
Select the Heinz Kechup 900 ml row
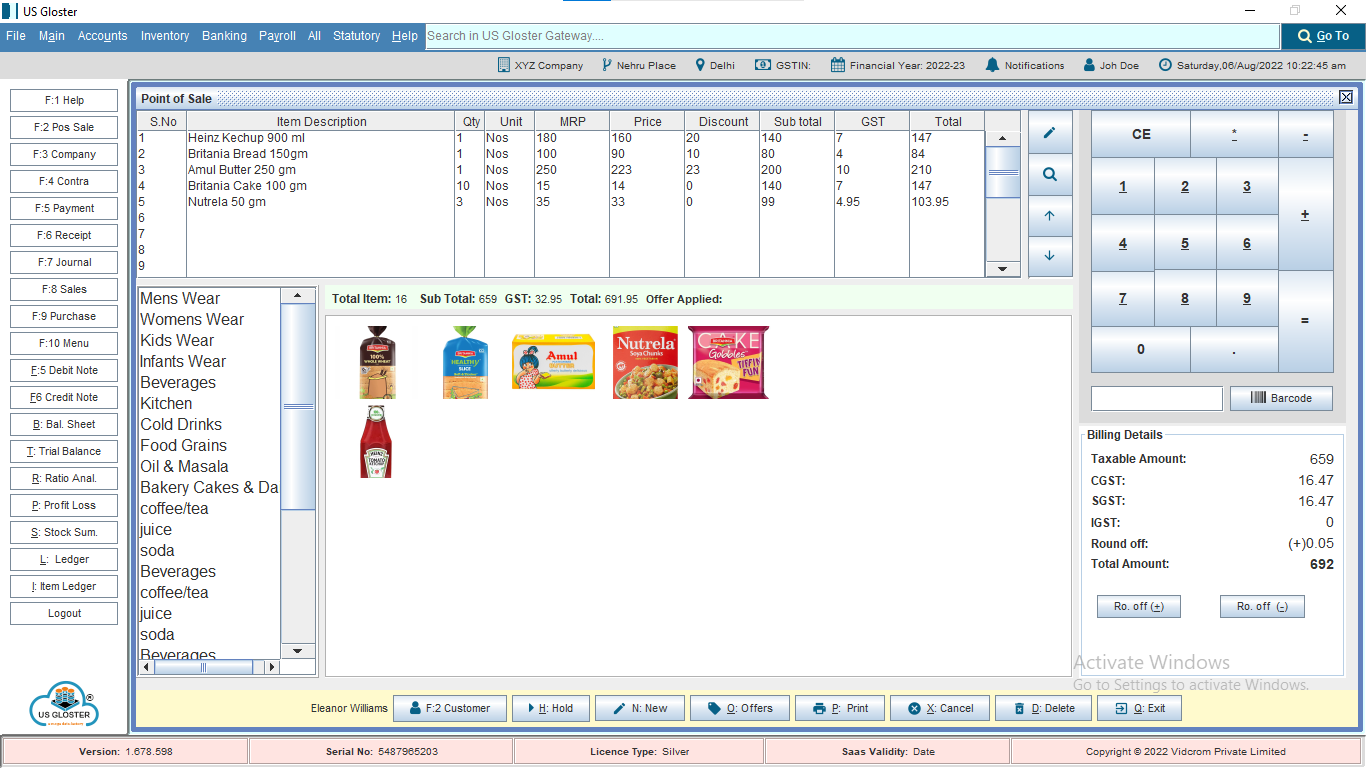click(561, 138)
